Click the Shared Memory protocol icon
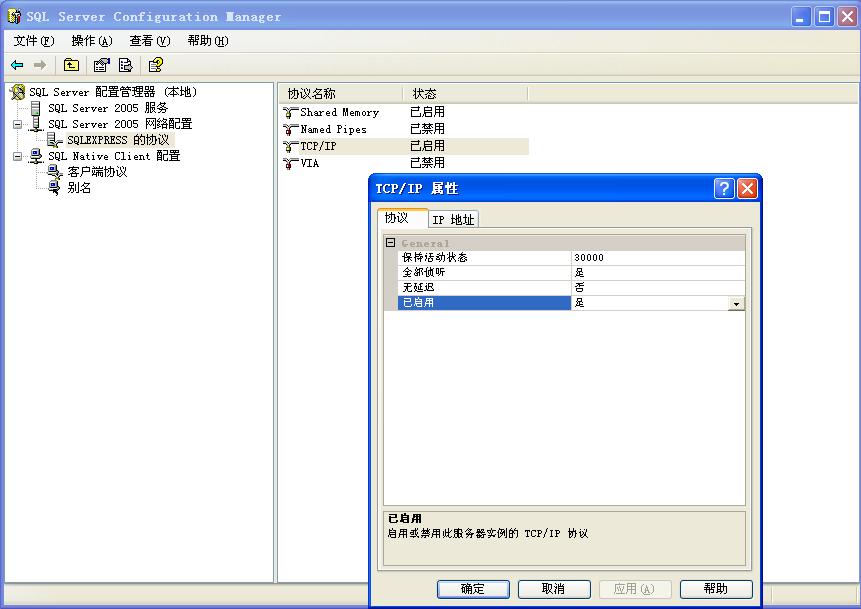861x609 pixels. [290, 113]
